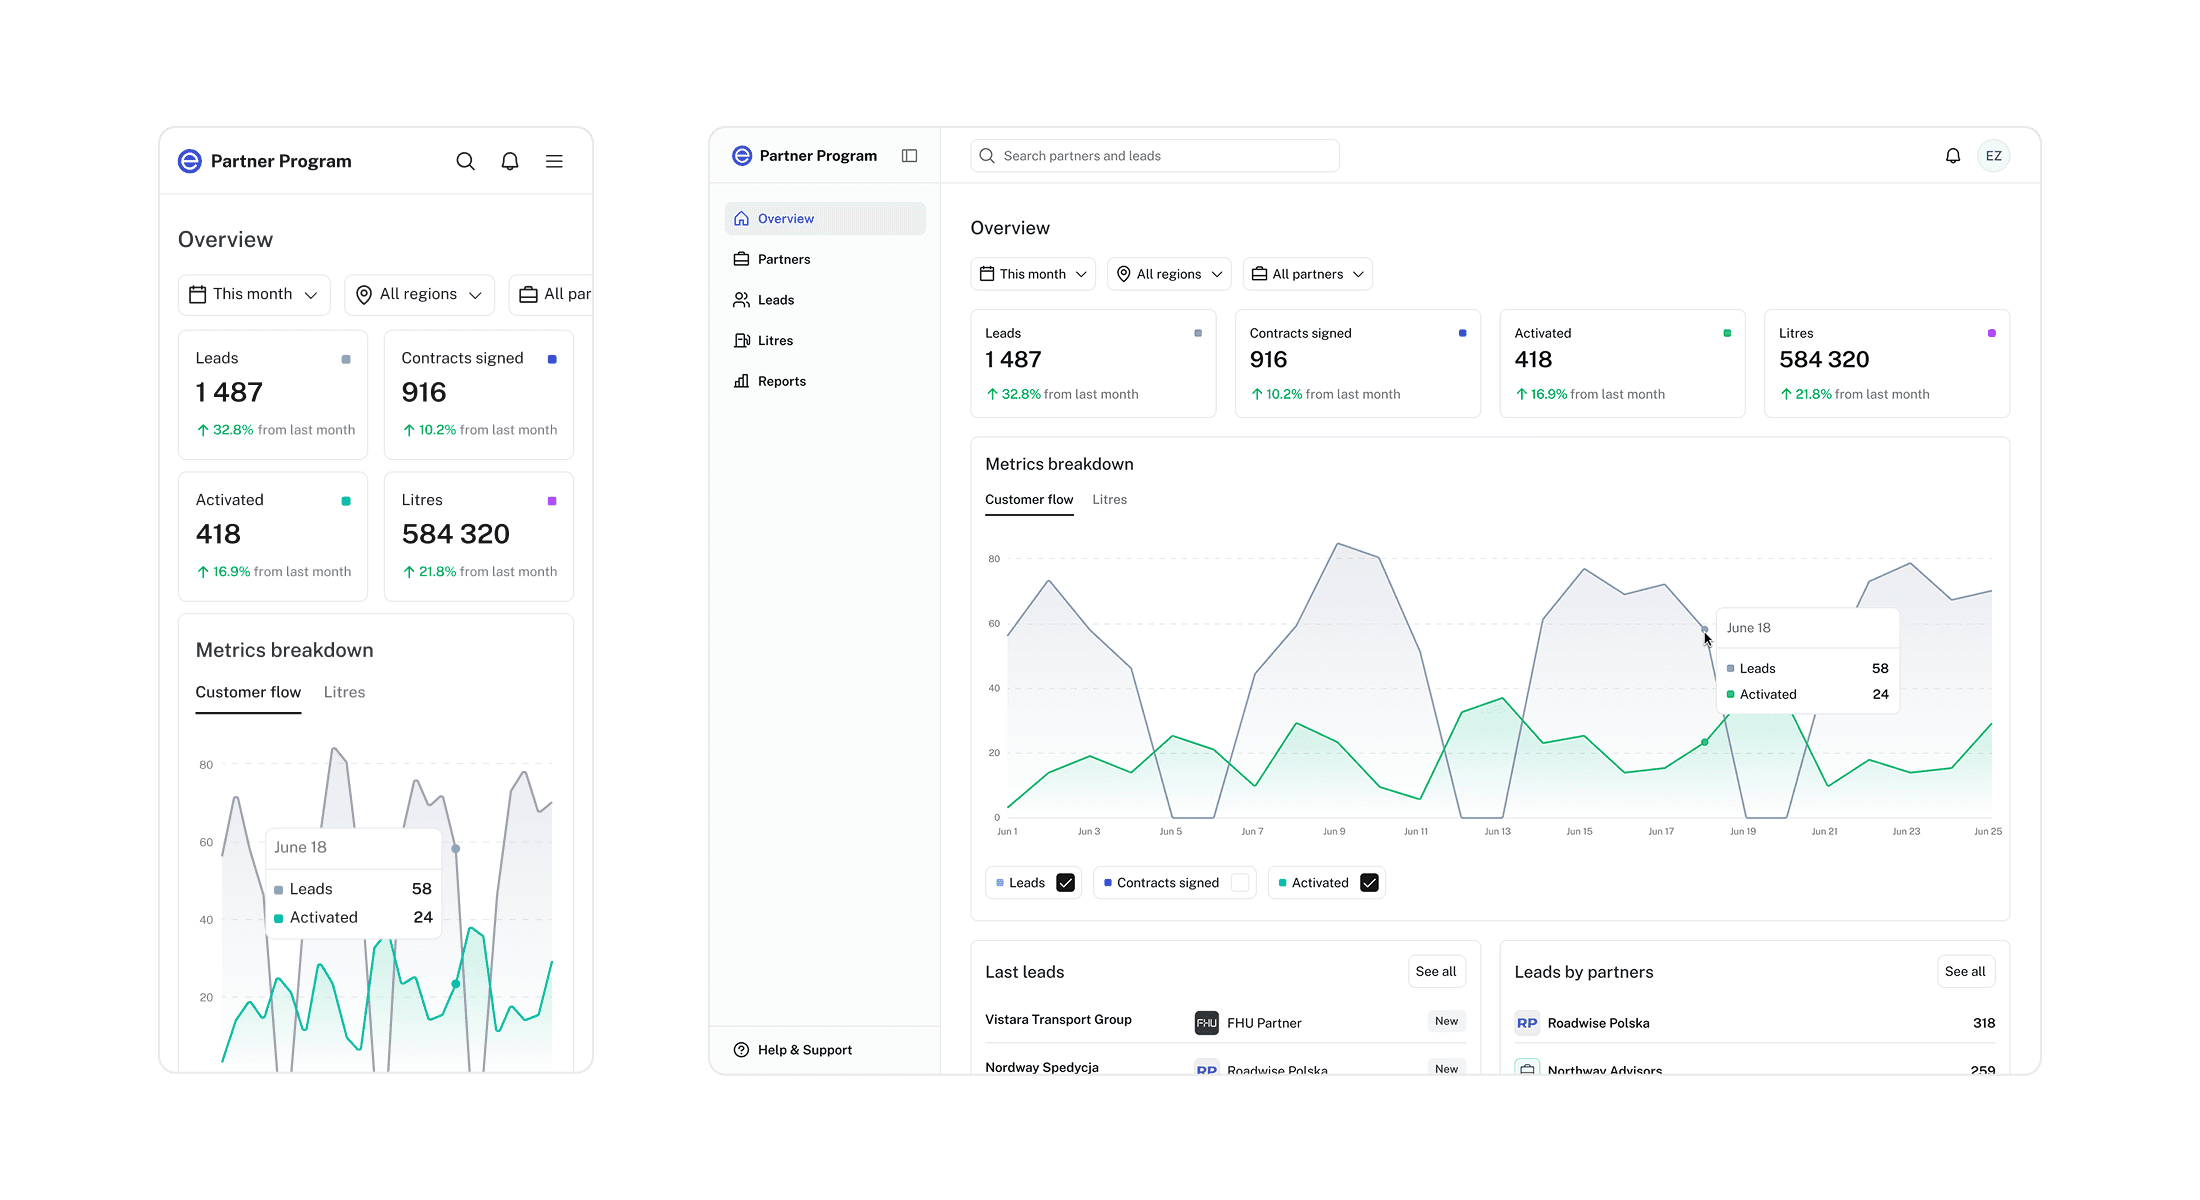
Task: Collapse sidebar with the panel toggle icon
Action: point(909,156)
